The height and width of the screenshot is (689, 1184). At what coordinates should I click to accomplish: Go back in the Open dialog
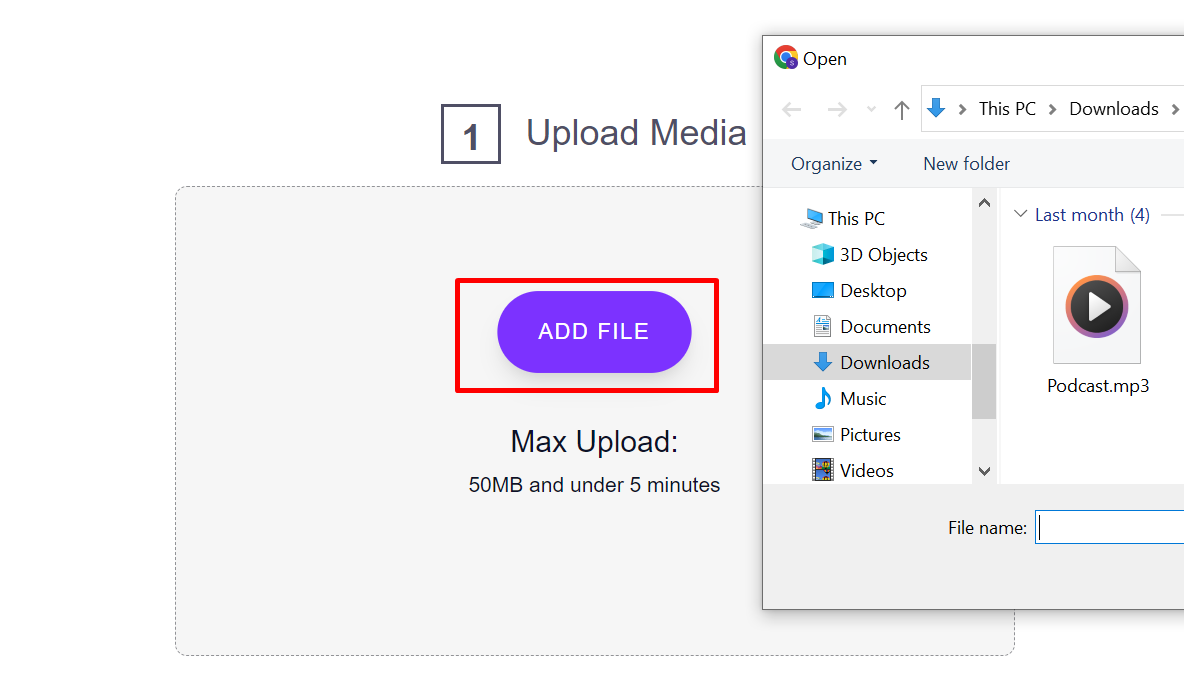click(x=791, y=110)
